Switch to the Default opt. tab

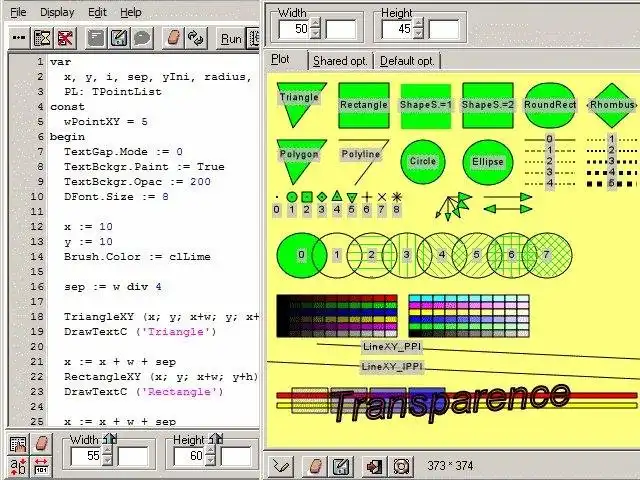click(x=407, y=61)
